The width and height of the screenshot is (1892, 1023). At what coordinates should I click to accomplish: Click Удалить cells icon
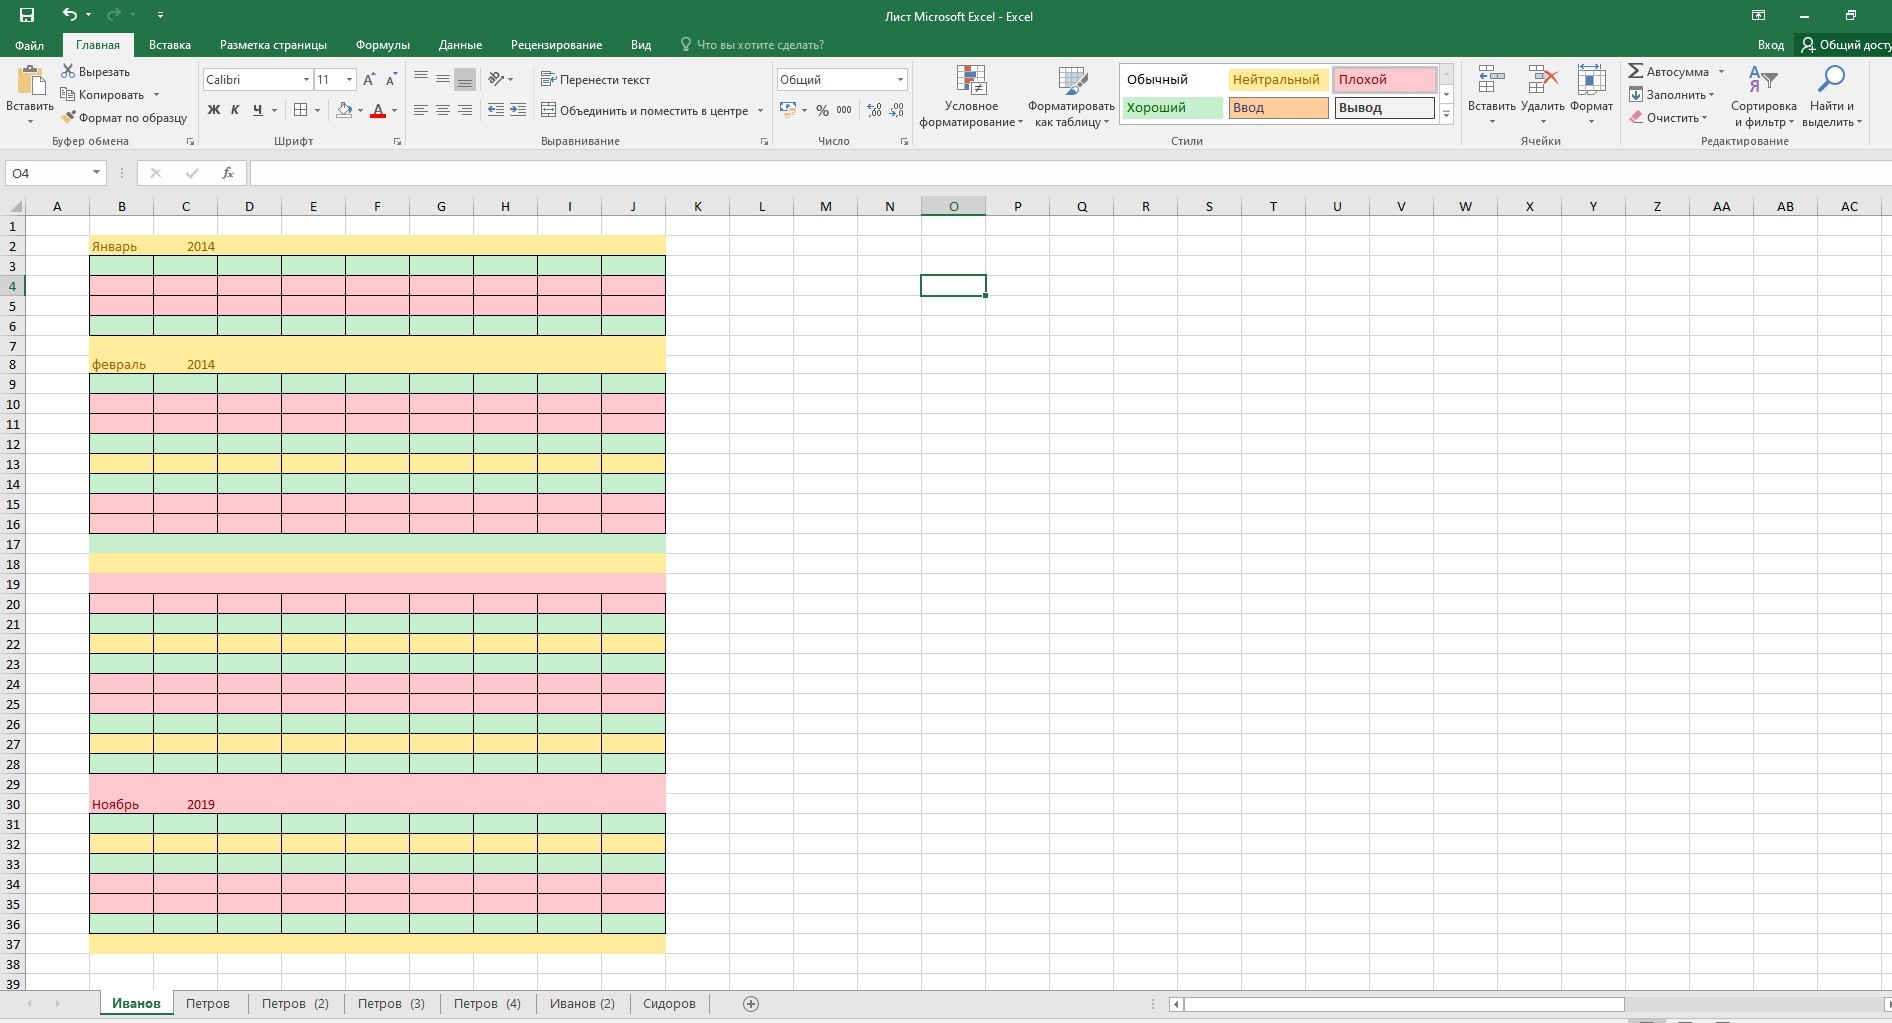click(1542, 80)
